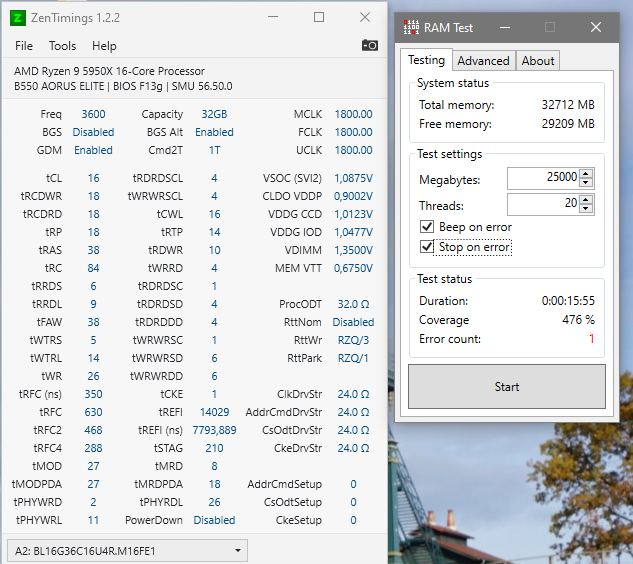Select the Freq value 3600
Viewport: 633px width, 564px height.
[93, 114]
